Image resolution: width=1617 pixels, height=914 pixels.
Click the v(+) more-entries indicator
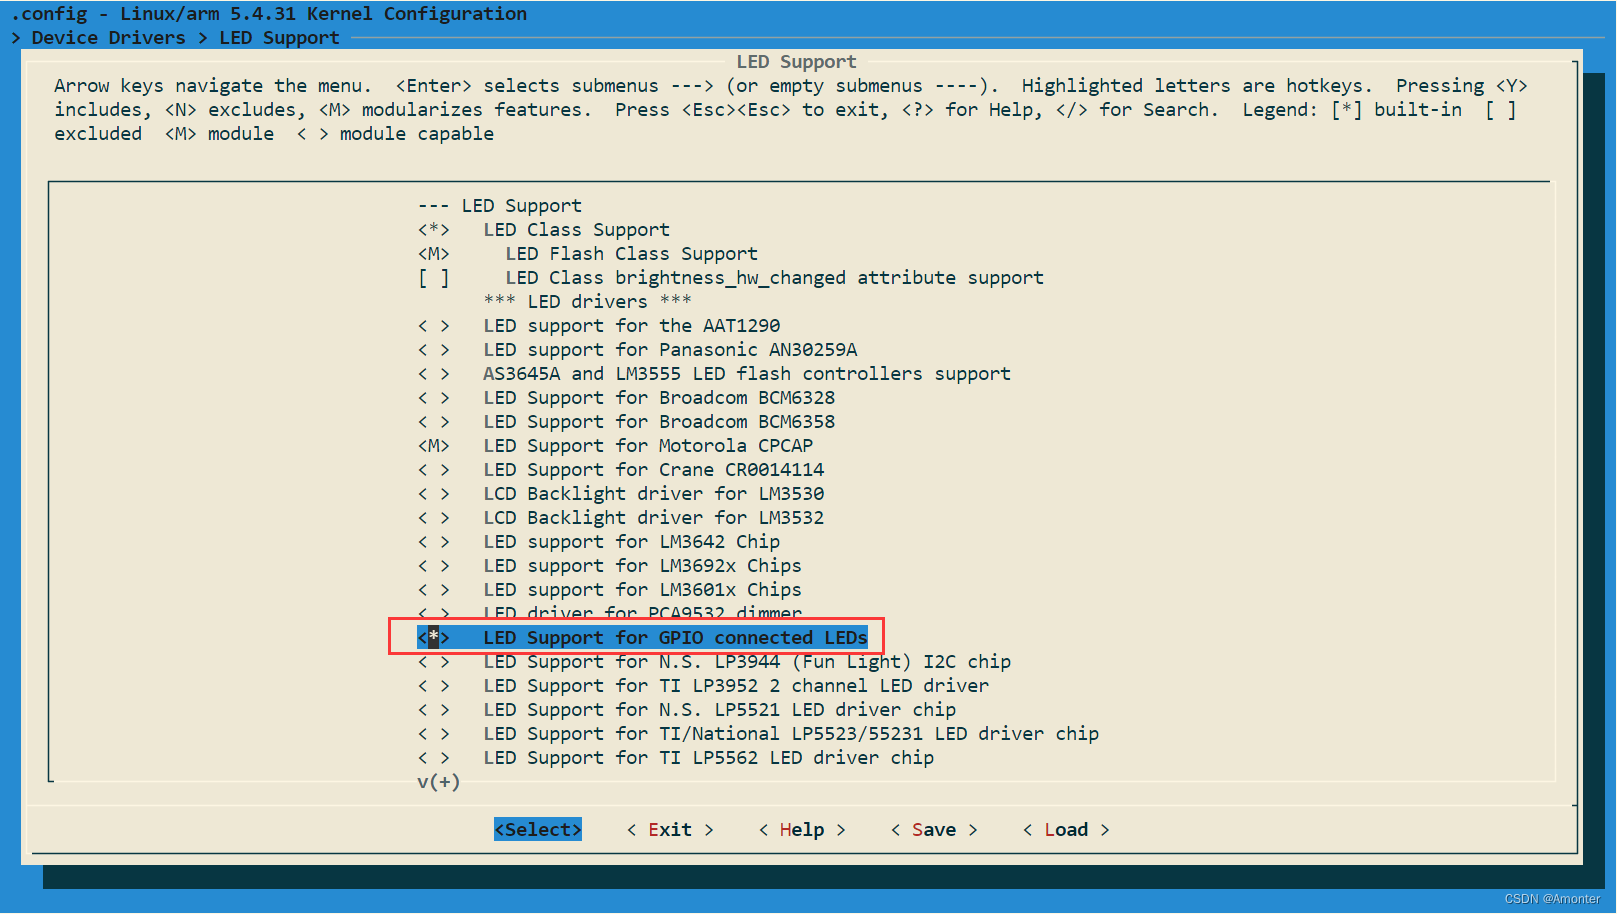click(438, 782)
